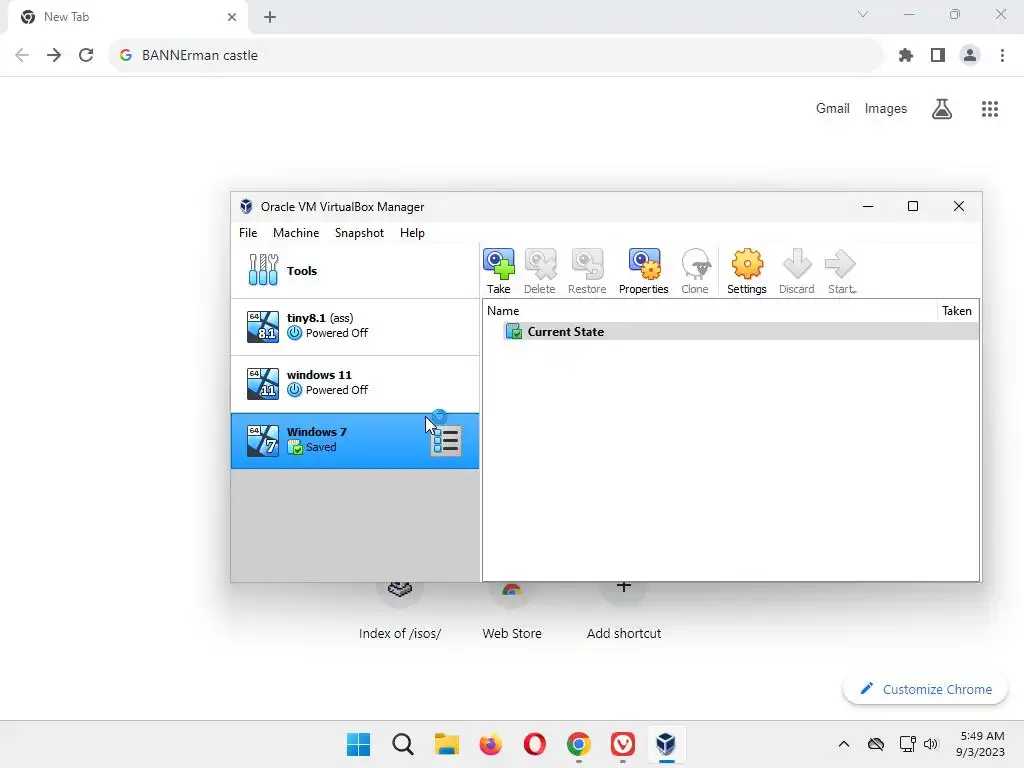The height and width of the screenshot is (768, 1024).
Task: Close the New Tab tab
Action: coord(232,17)
